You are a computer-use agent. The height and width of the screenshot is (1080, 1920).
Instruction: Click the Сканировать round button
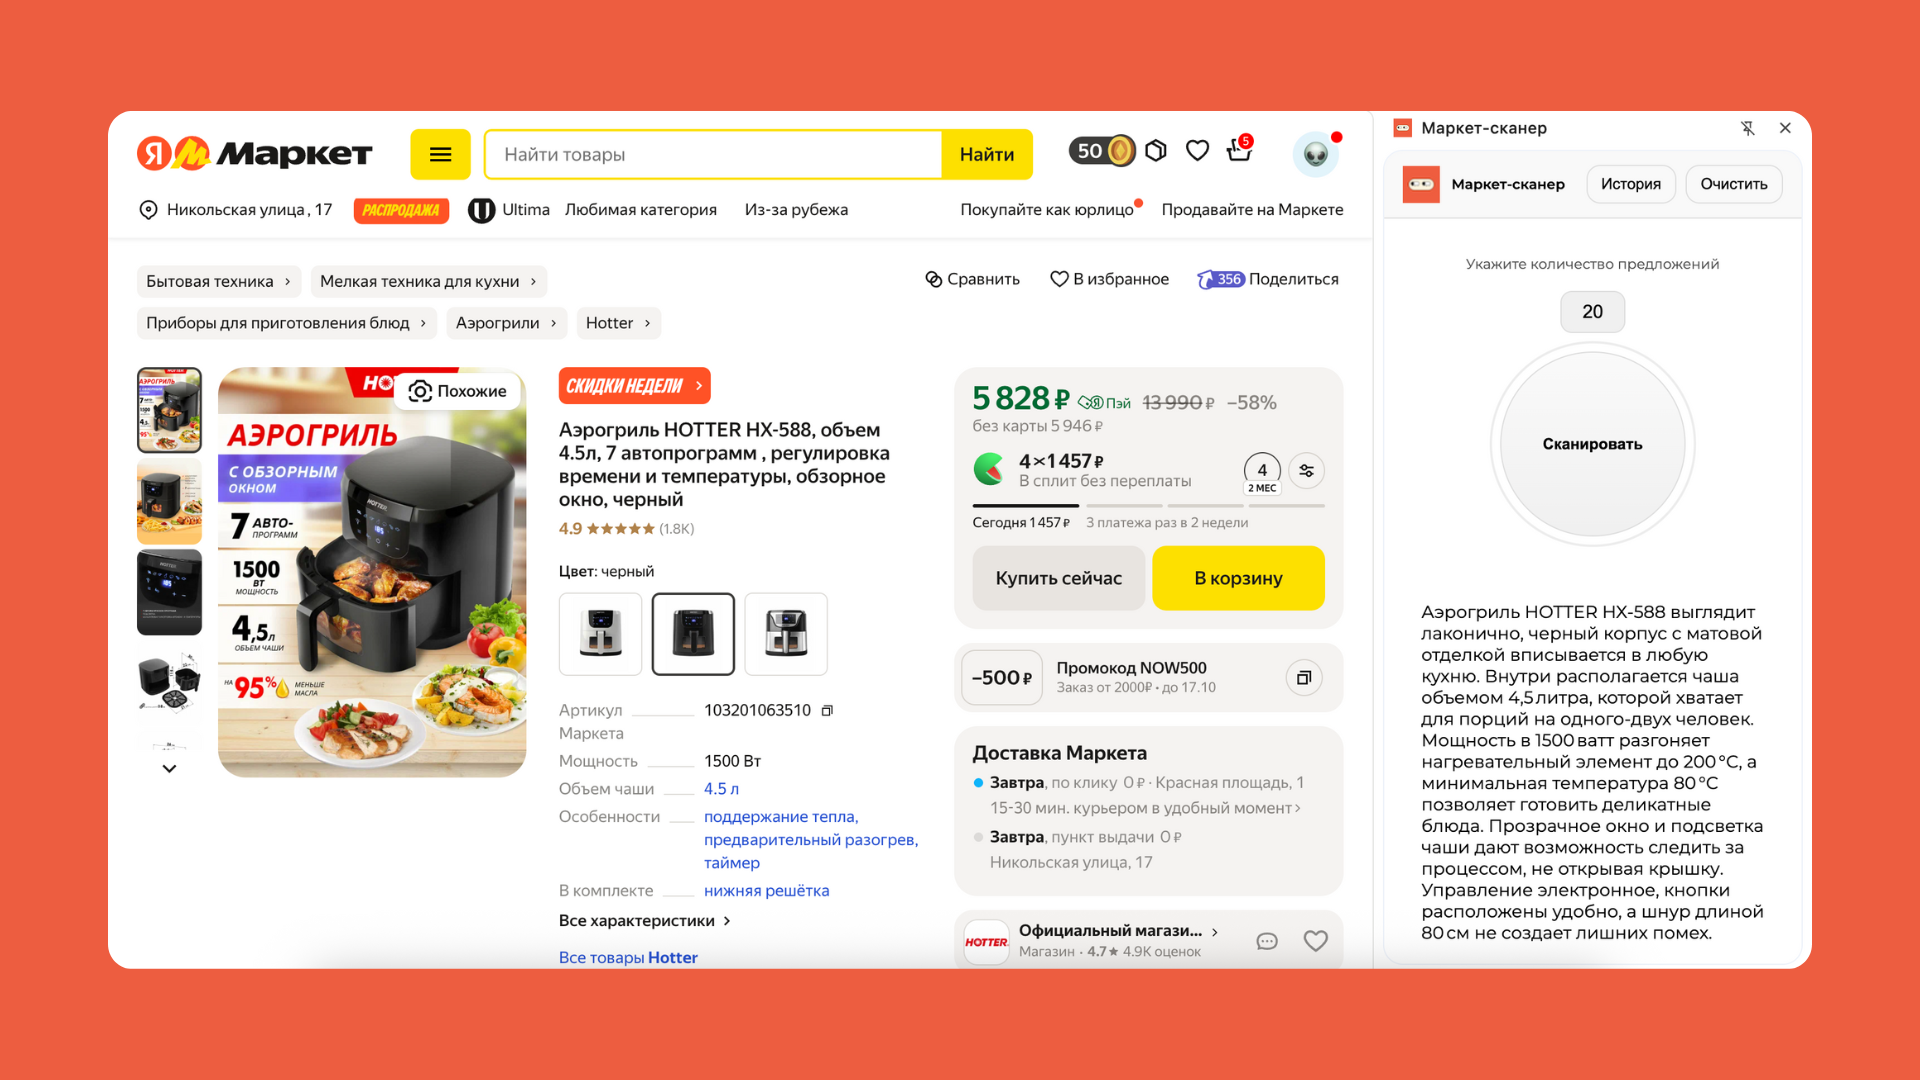point(1592,444)
